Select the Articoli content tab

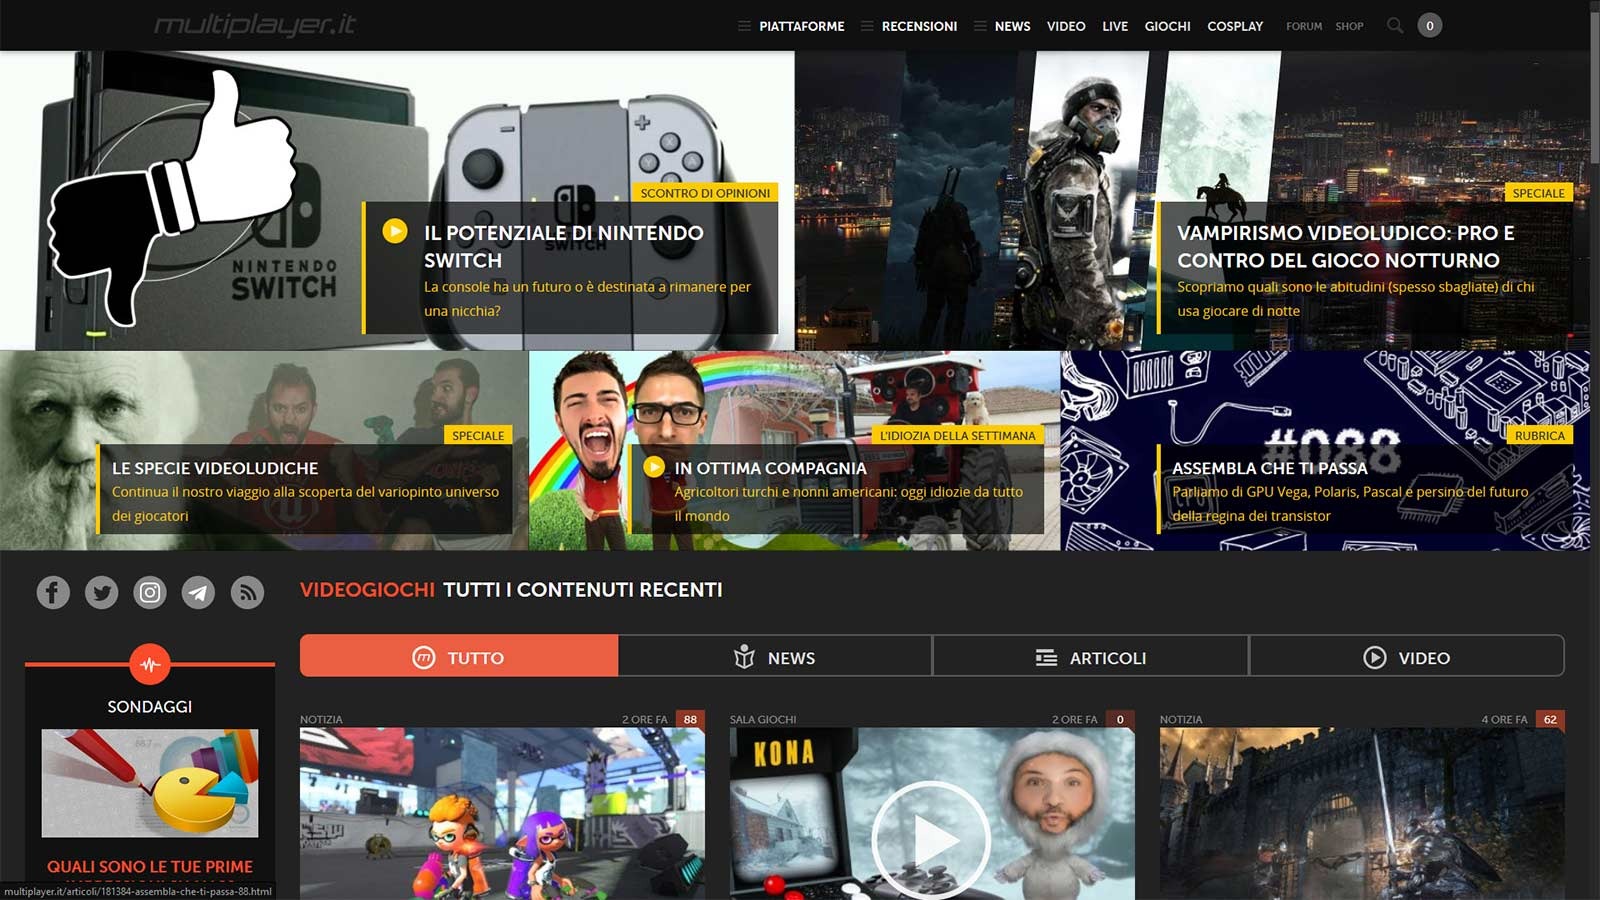pos(1090,657)
